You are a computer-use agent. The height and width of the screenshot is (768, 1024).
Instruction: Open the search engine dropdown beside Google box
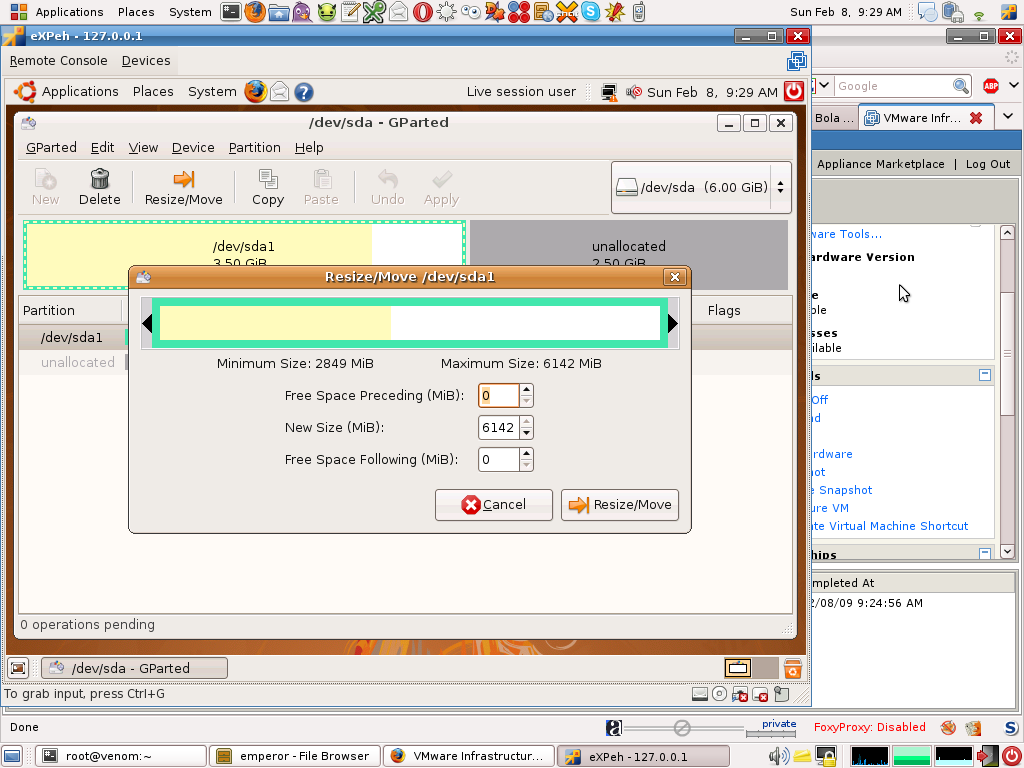824,85
